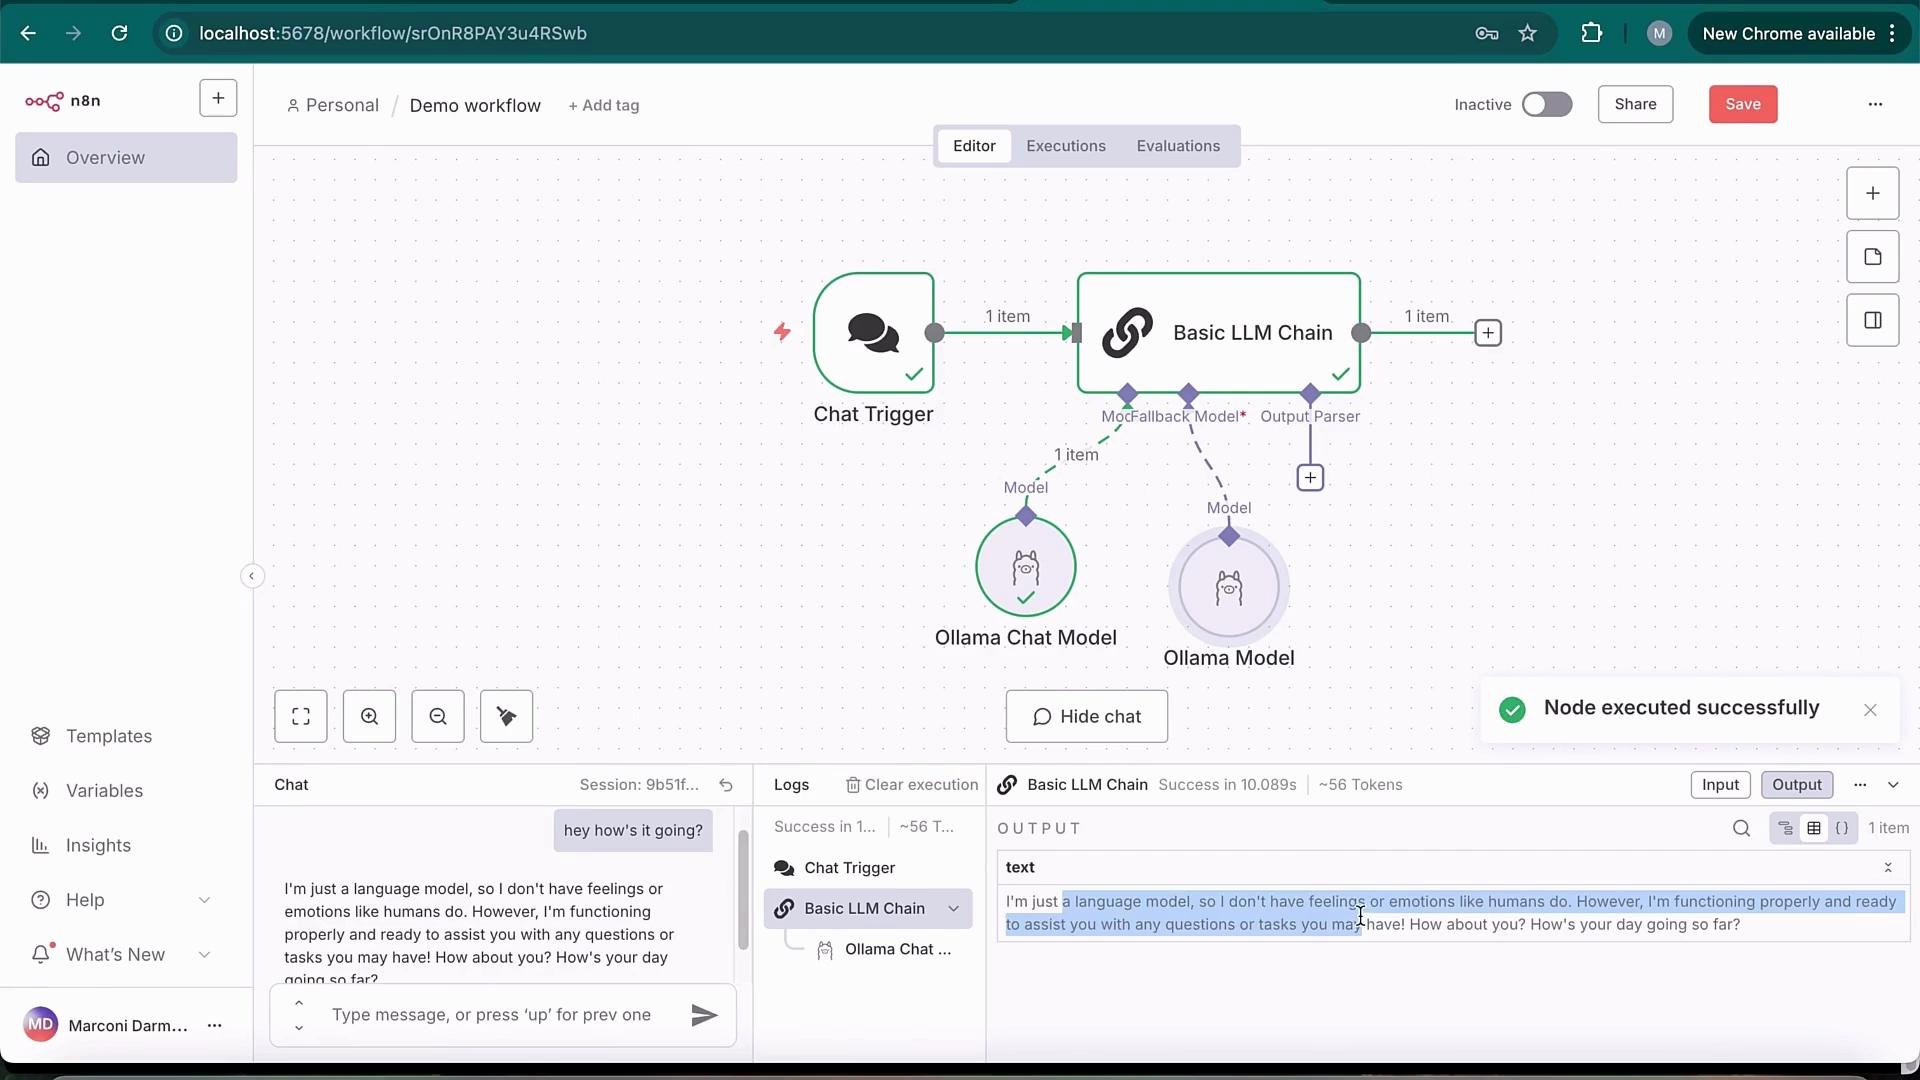The width and height of the screenshot is (1920, 1080).
Task: Focus the chat message input
Action: point(492,1015)
